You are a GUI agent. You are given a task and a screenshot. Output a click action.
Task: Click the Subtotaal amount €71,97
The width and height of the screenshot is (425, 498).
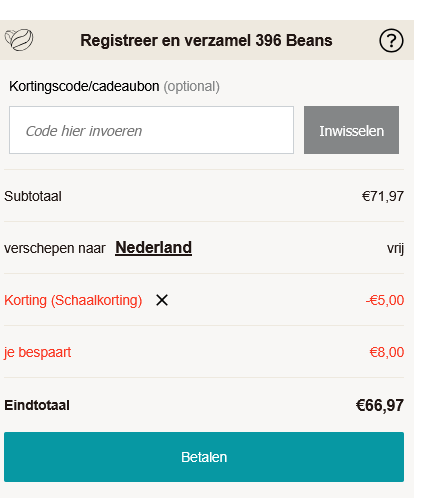tap(383, 196)
